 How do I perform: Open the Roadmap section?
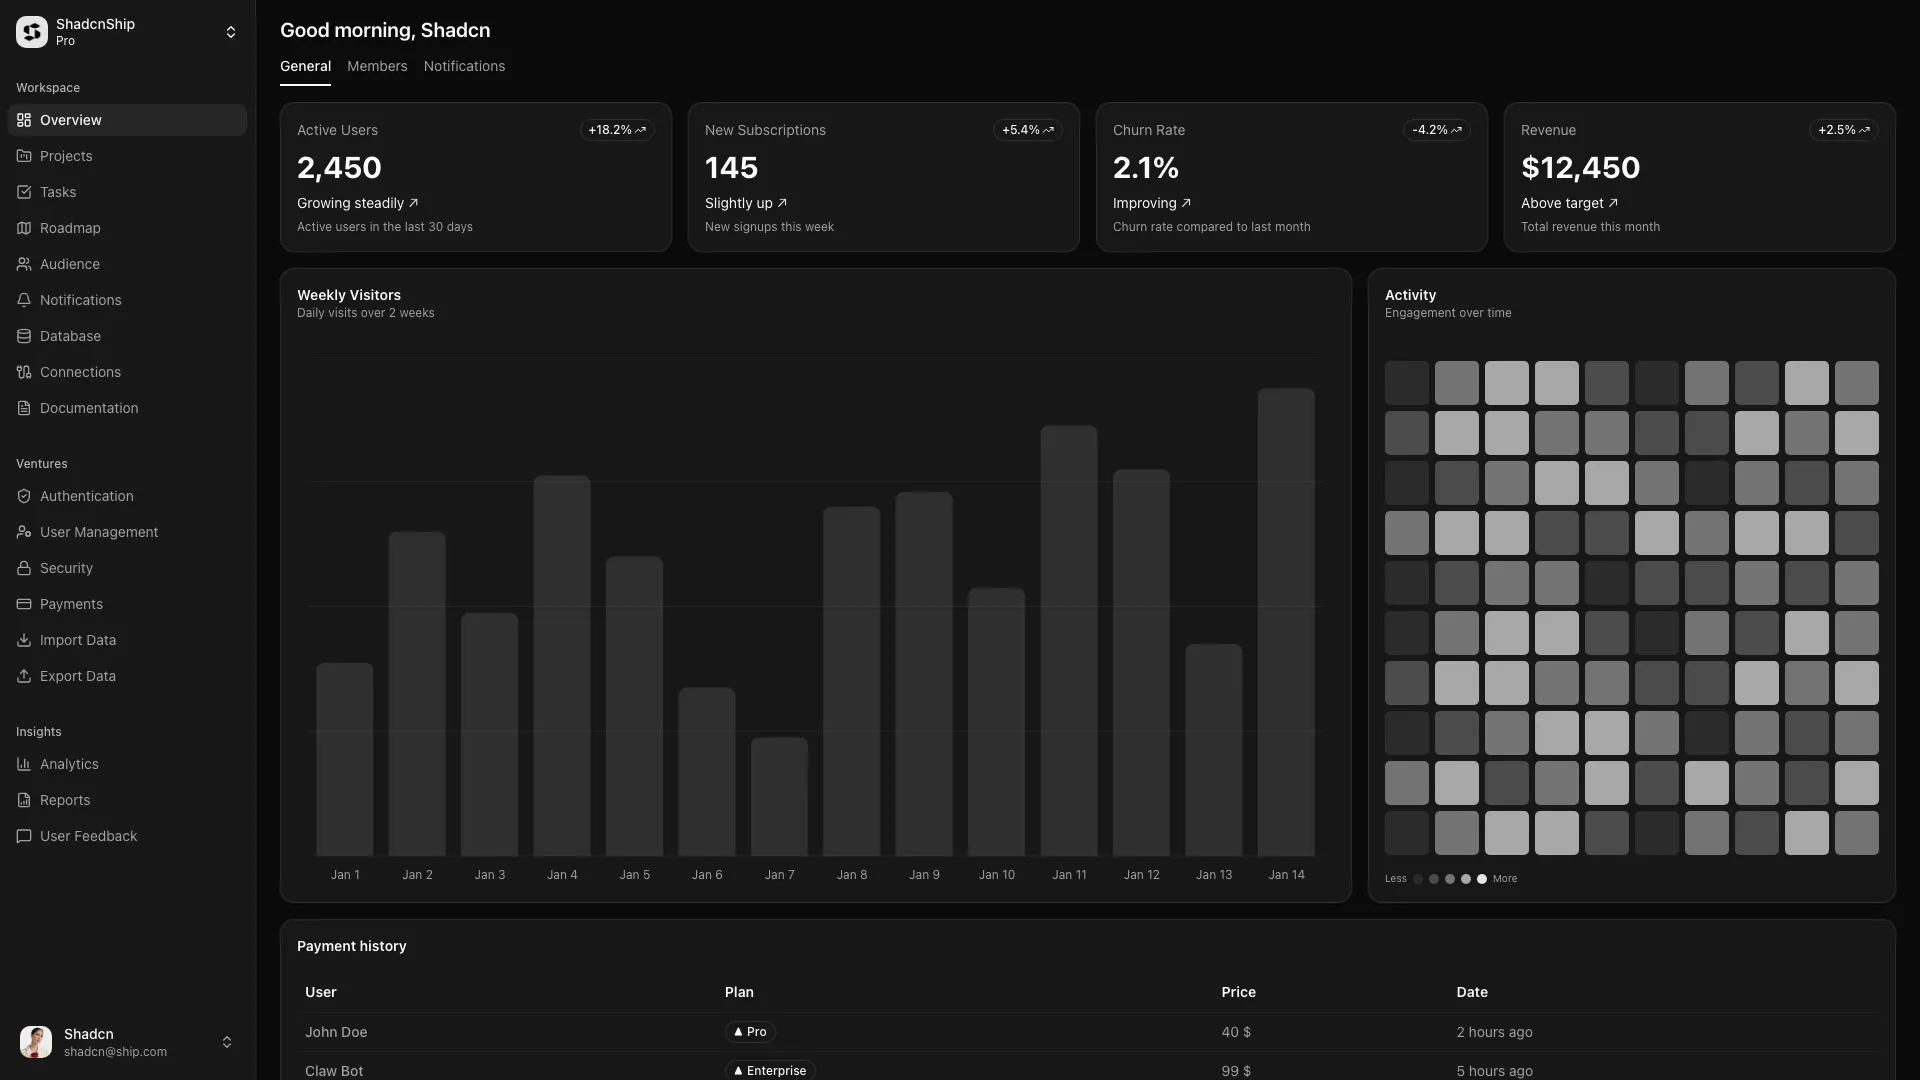point(23,228)
